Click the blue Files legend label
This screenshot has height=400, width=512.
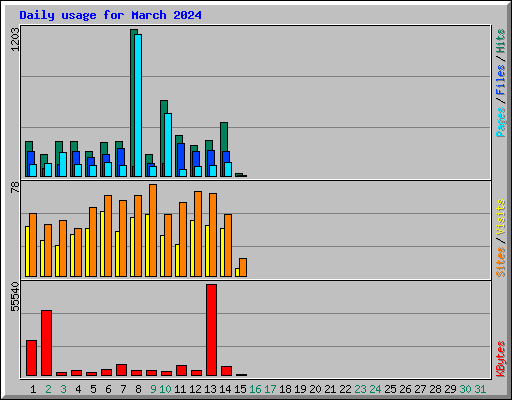click(500, 80)
